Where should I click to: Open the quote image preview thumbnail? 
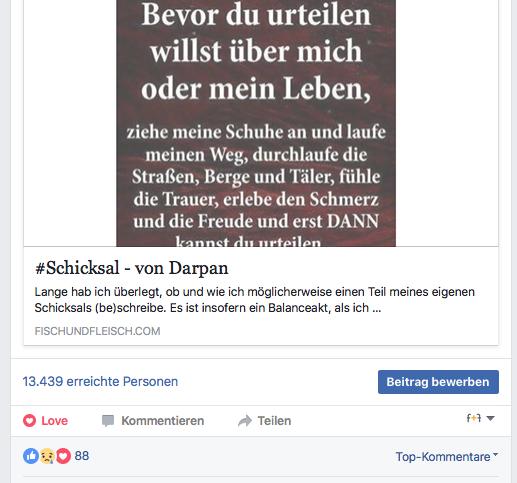[256, 123]
